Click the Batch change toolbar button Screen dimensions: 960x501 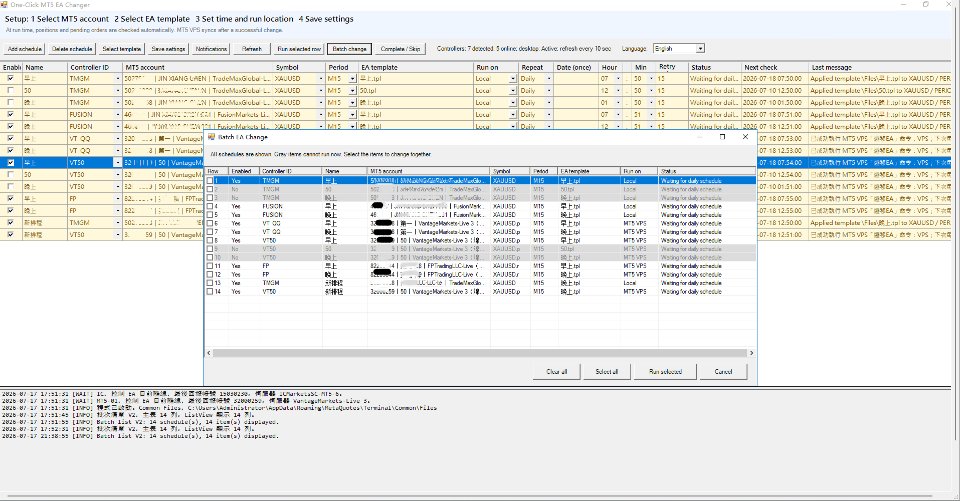click(x=350, y=49)
